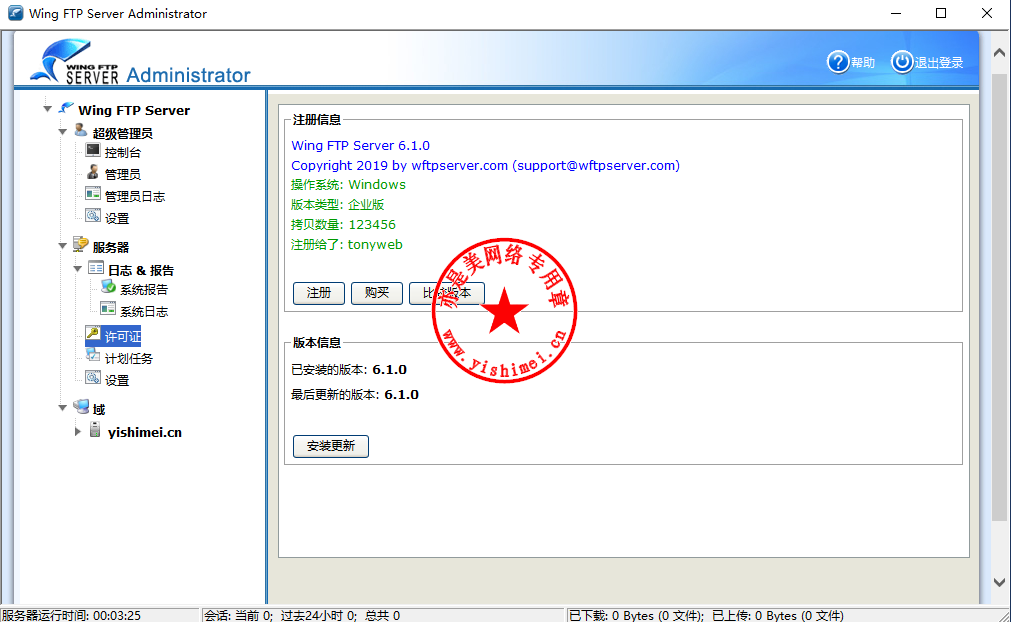The image size is (1011, 622).
Task: Open the 计划任务 scheduled task icon
Action: (x=93, y=356)
